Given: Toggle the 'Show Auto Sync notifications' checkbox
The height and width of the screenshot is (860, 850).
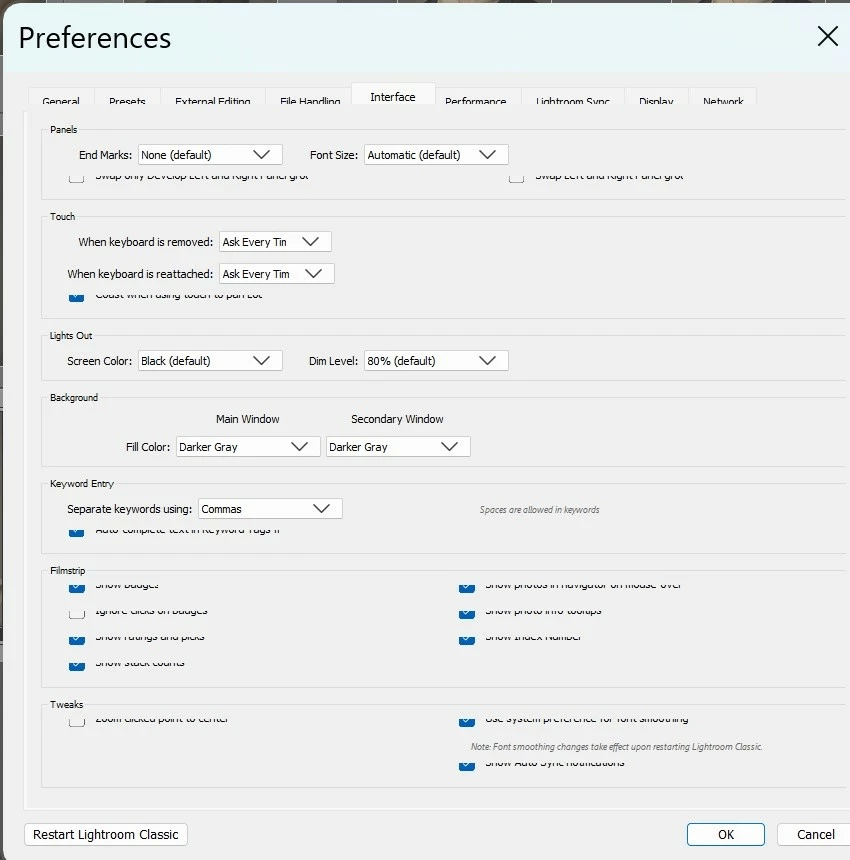Looking at the screenshot, I should pos(467,765).
